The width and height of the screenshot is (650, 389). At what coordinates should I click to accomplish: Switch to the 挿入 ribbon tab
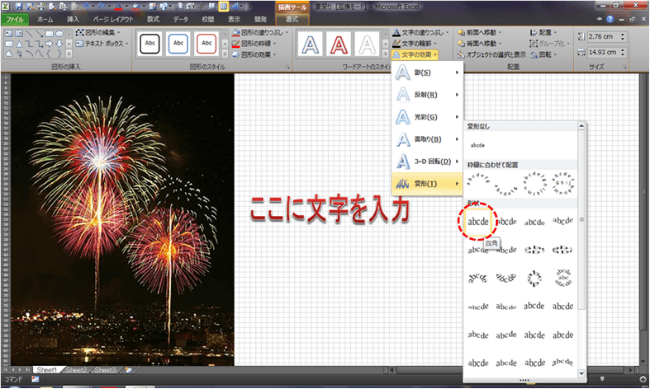pyautogui.click(x=73, y=19)
